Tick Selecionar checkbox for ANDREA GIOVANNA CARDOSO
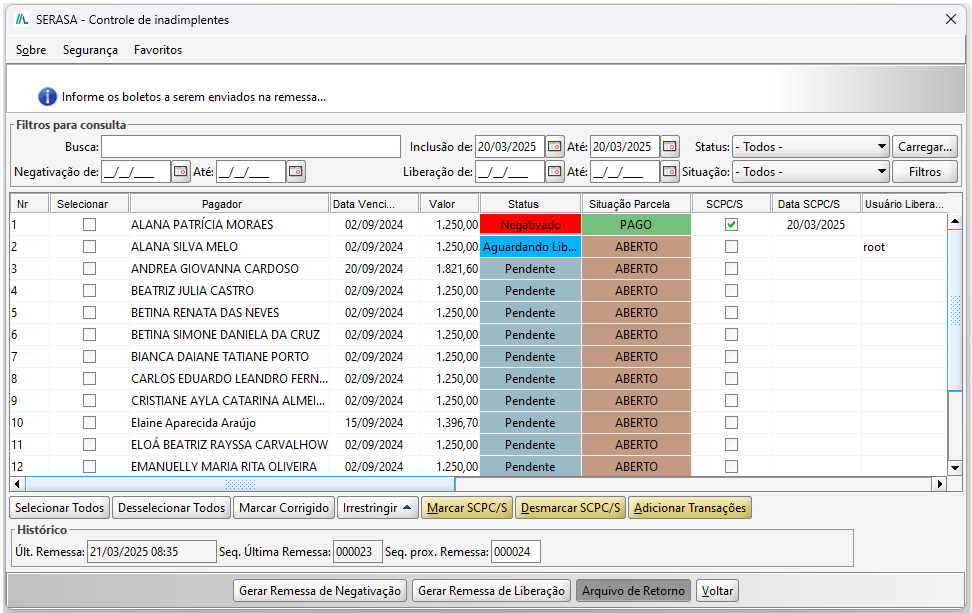Viewport: 972px width, 613px height. click(89, 268)
